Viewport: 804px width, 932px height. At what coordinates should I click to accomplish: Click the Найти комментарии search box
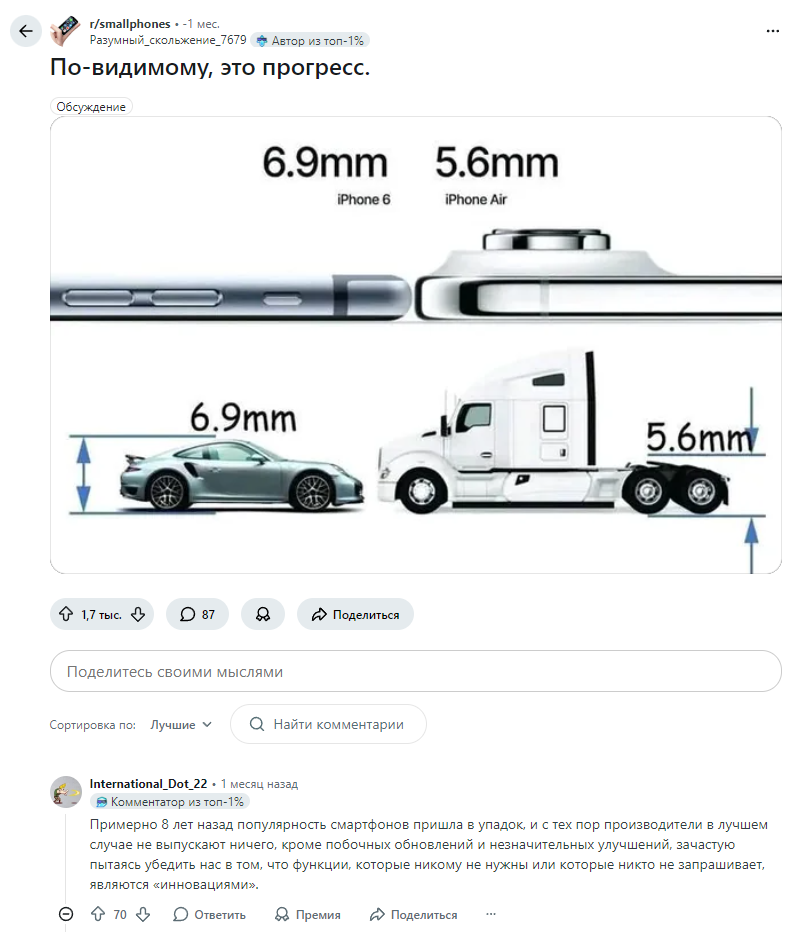(x=328, y=725)
